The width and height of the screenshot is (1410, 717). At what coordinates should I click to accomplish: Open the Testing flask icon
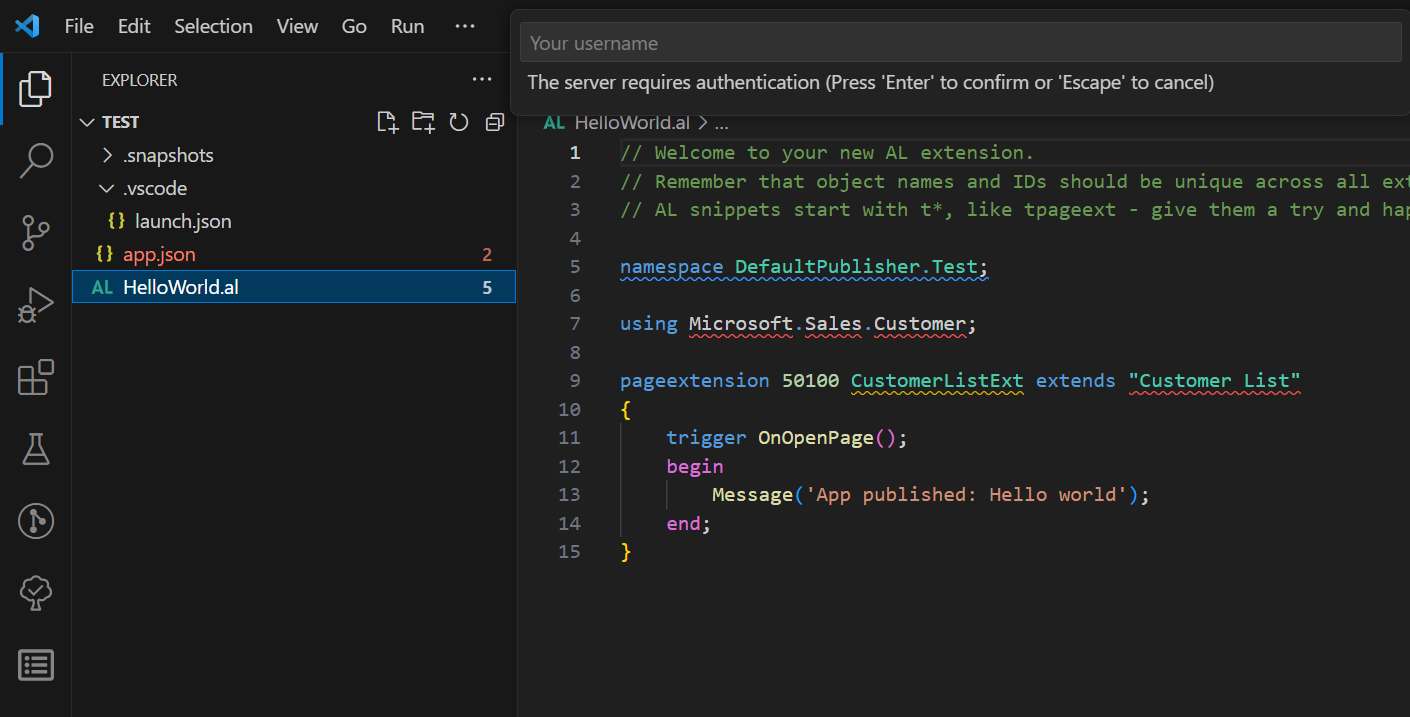click(x=35, y=449)
